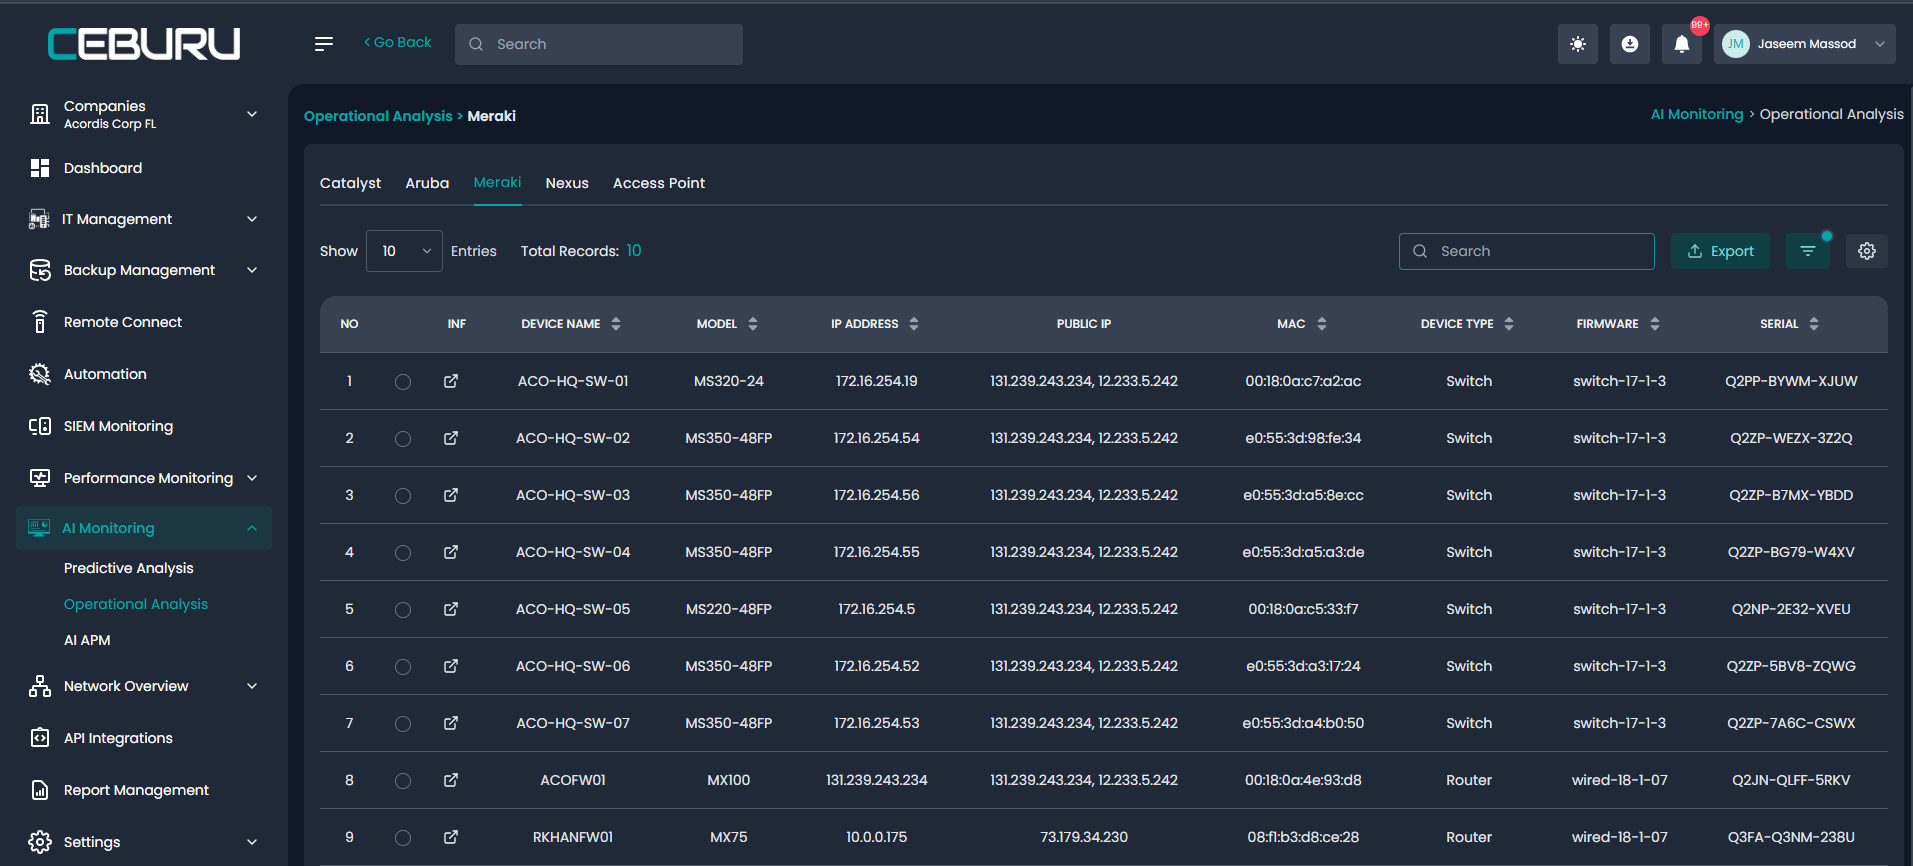Open external link for ACO-HQ-SW-01
Screen dimensions: 1913x866
click(x=451, y=381)
